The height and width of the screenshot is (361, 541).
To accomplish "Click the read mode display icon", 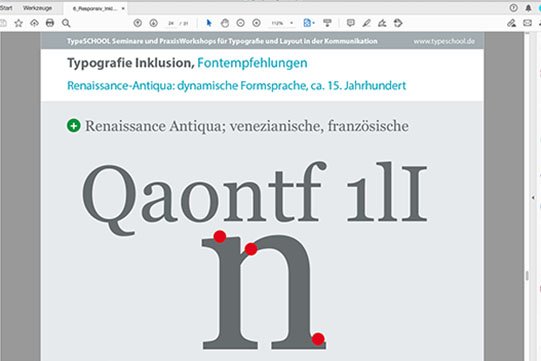I will click(327, 23).
